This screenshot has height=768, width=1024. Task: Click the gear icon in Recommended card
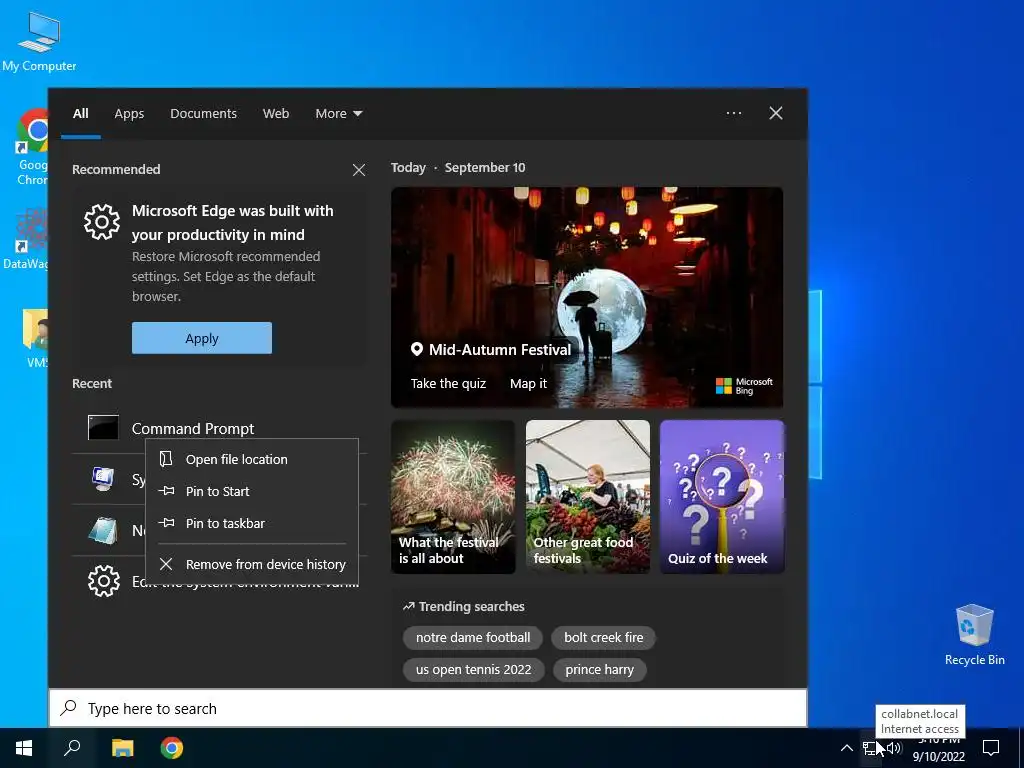tap(102, 222)
